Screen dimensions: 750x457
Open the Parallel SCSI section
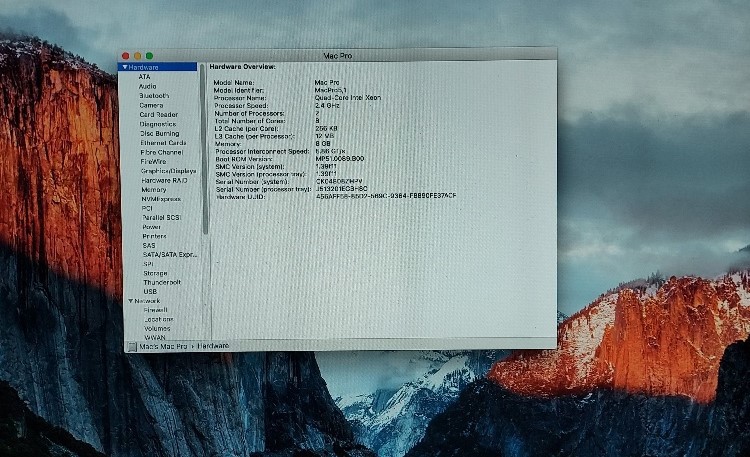[x=162, y=217]
